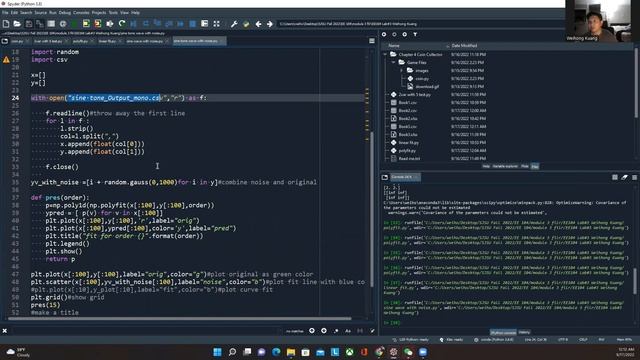Expand the images folder
The height and width of the screenshot is (360, 640).
[402, 70]
